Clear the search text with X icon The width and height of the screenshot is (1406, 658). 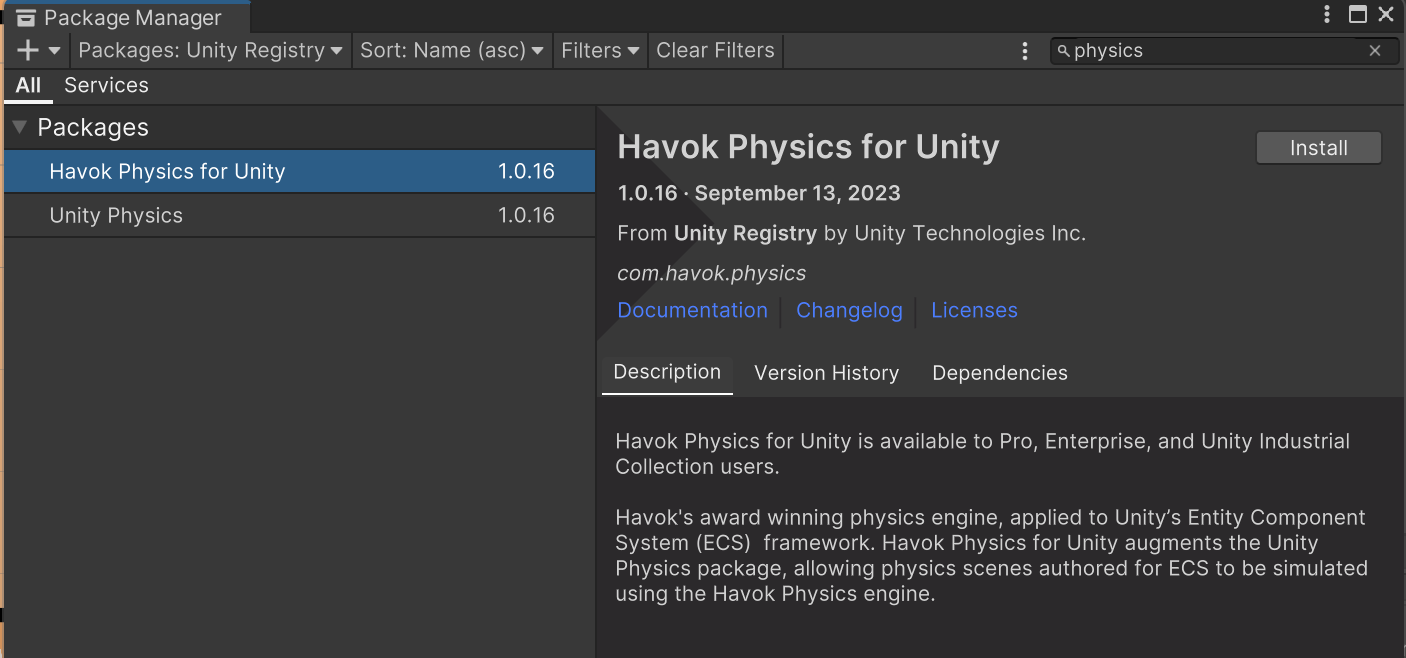click(1375, 51)
